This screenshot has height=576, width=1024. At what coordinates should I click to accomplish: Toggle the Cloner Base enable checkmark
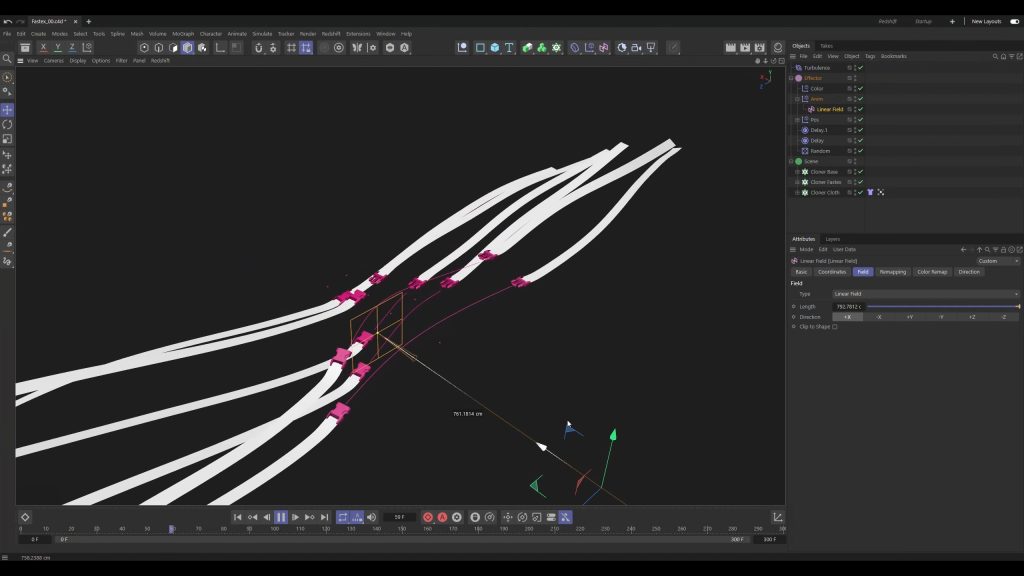[861, 172]
